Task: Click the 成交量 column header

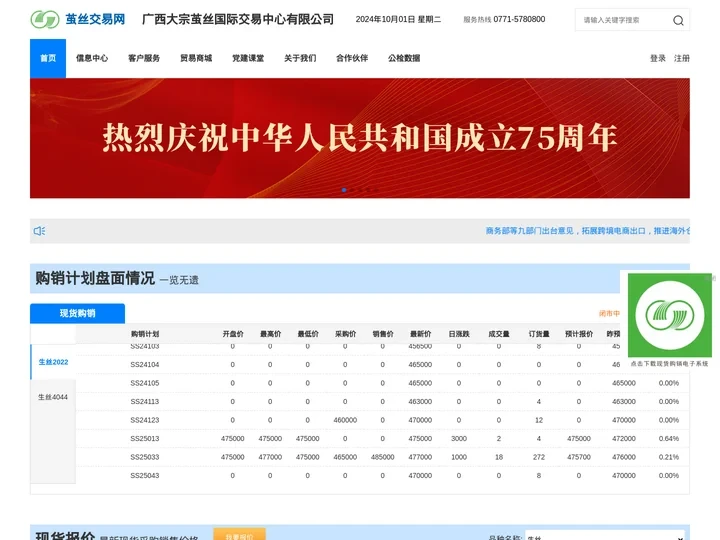Action: (499, 334)
